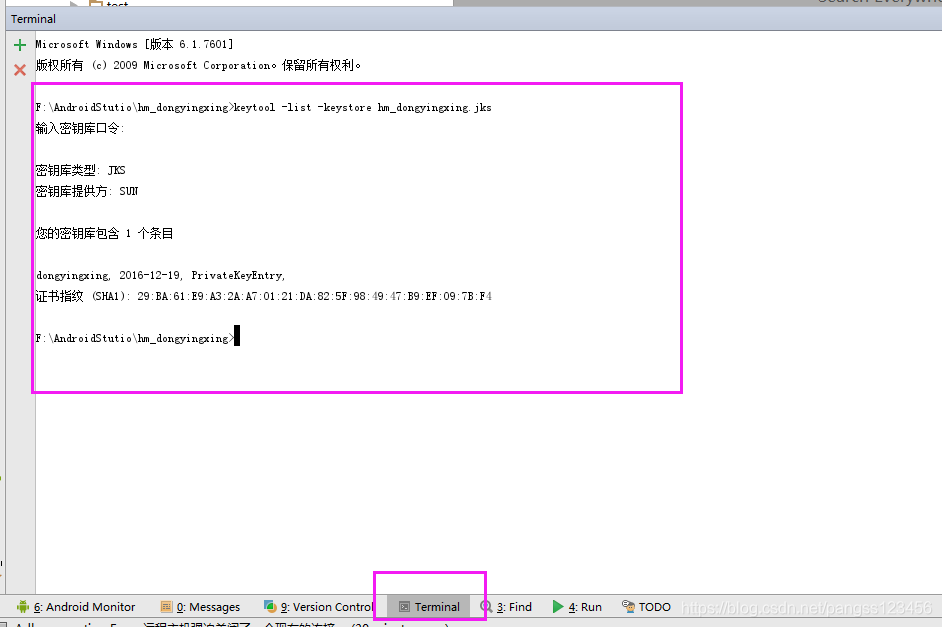
Task: Open the Find tool window
Action: [506, 607]
